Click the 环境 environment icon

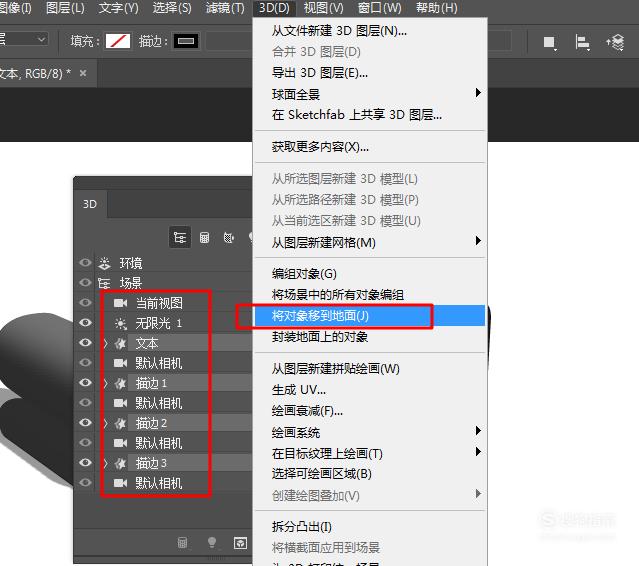(x=104, y=264)
